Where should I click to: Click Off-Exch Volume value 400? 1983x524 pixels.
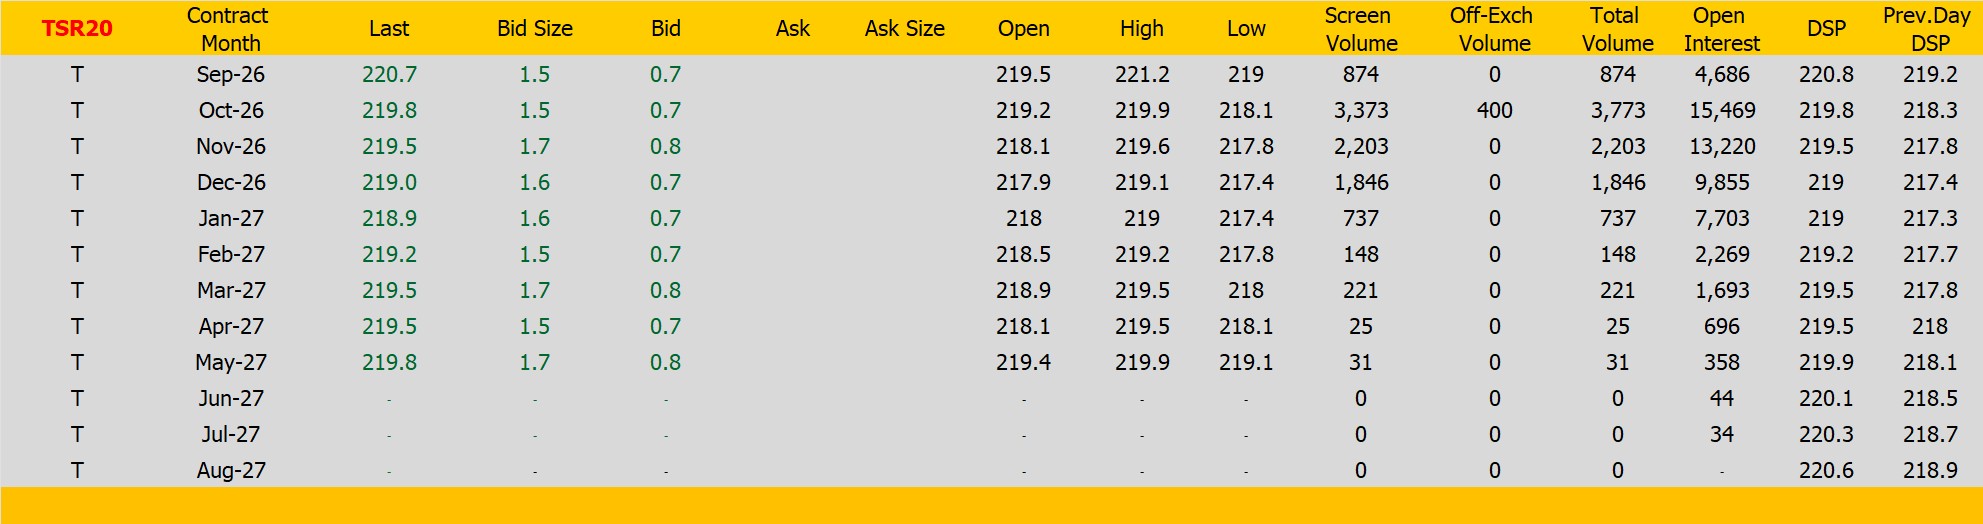click(1495, 111)
